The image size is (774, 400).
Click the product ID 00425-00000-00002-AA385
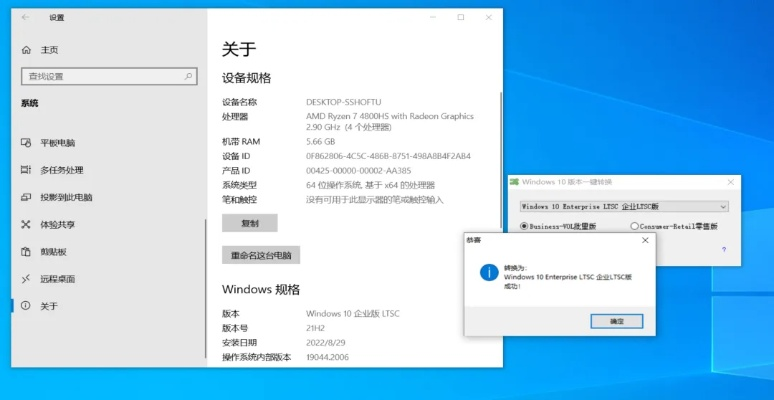[358, 171]
